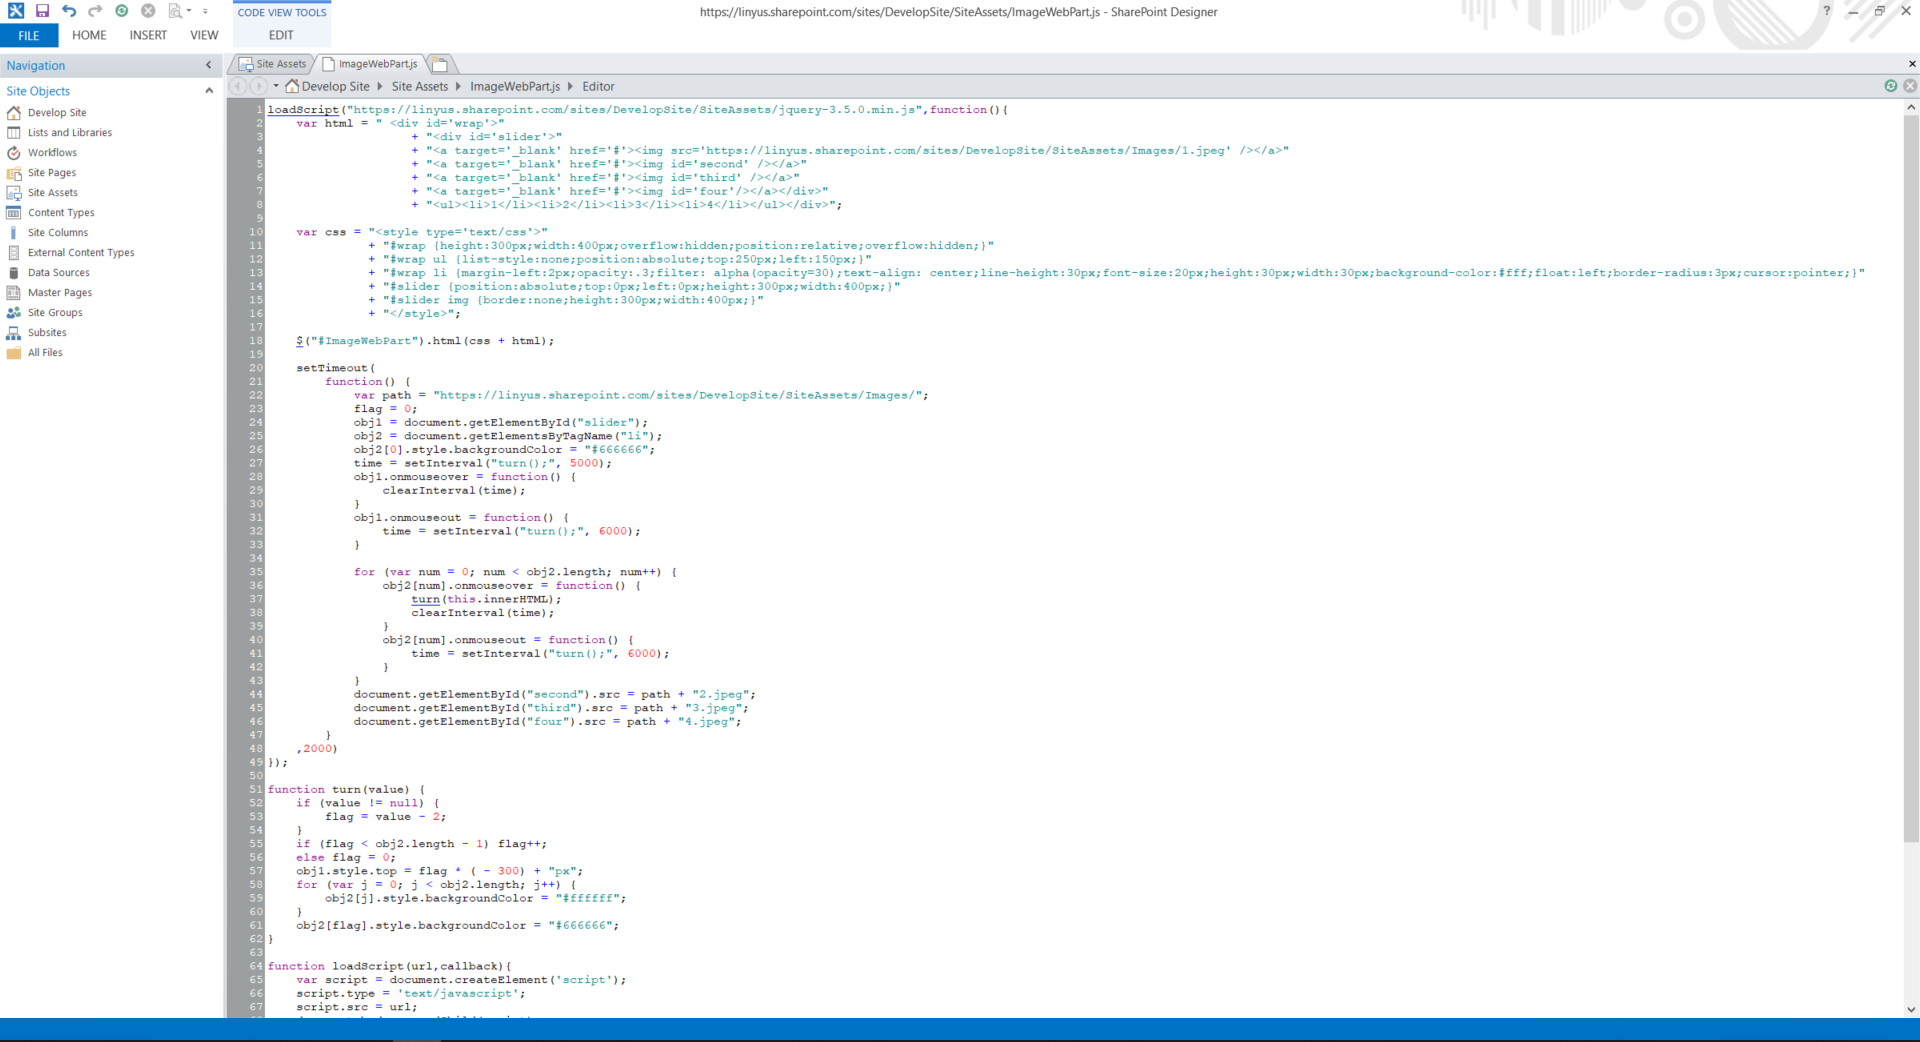The height and width of the screenshot is (1042, 1920).
Task: Click the Site Pages icon
Action: [14, 173]
